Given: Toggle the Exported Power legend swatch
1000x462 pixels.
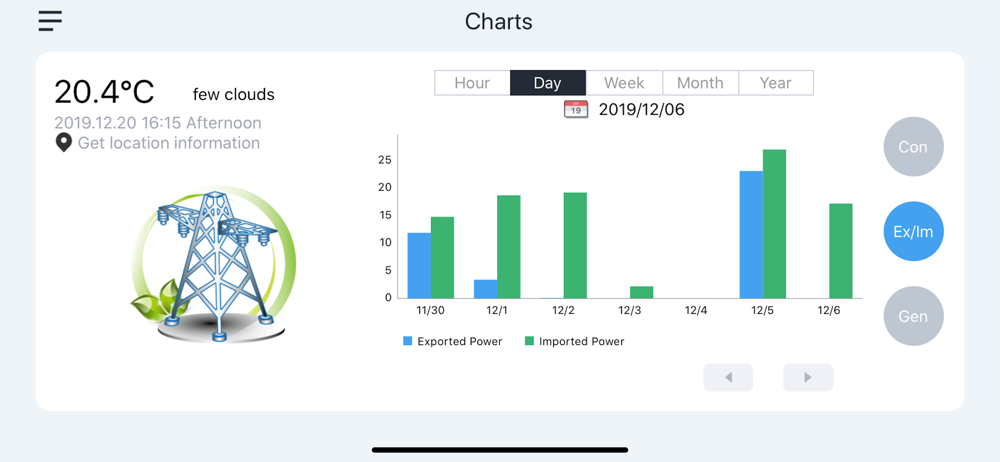Looking at the screenshot, I should pyautogui.click(x=408, y=341).
